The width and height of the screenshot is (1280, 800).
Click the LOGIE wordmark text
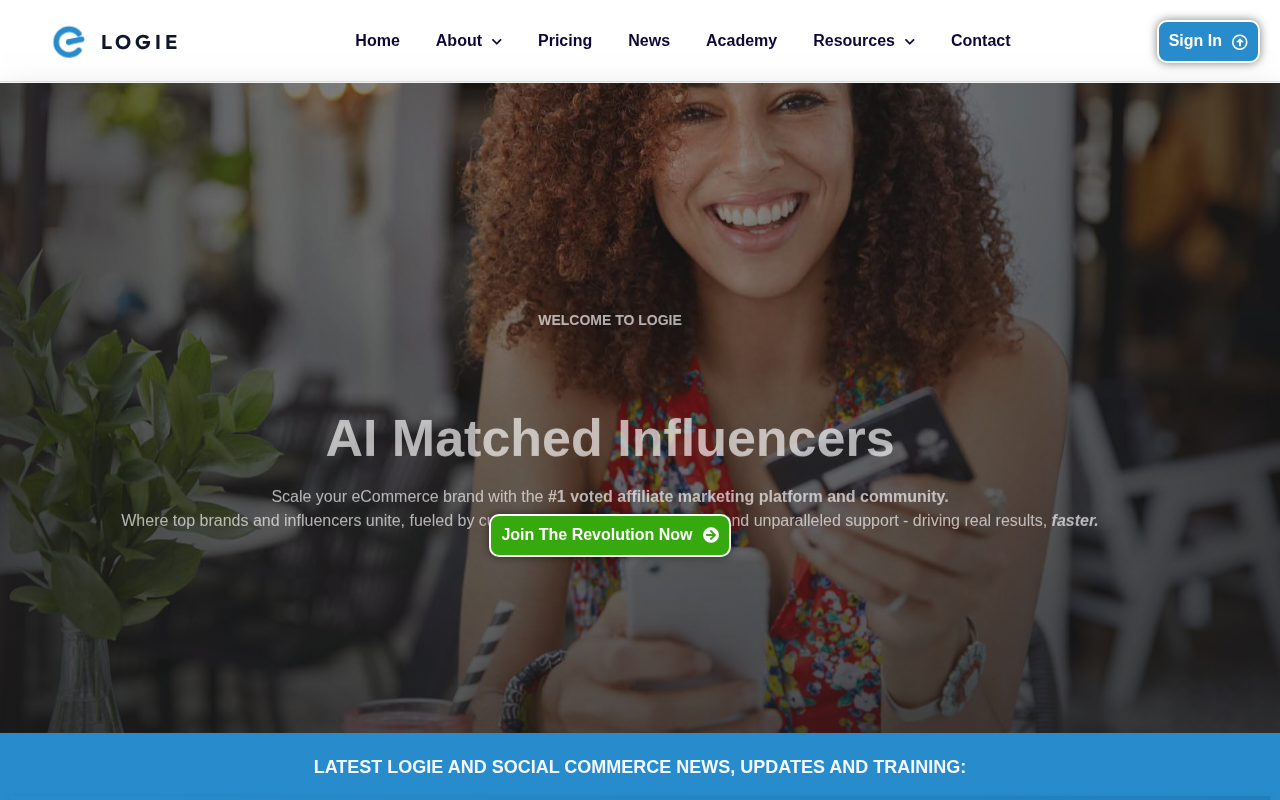[x=140, y=42]
